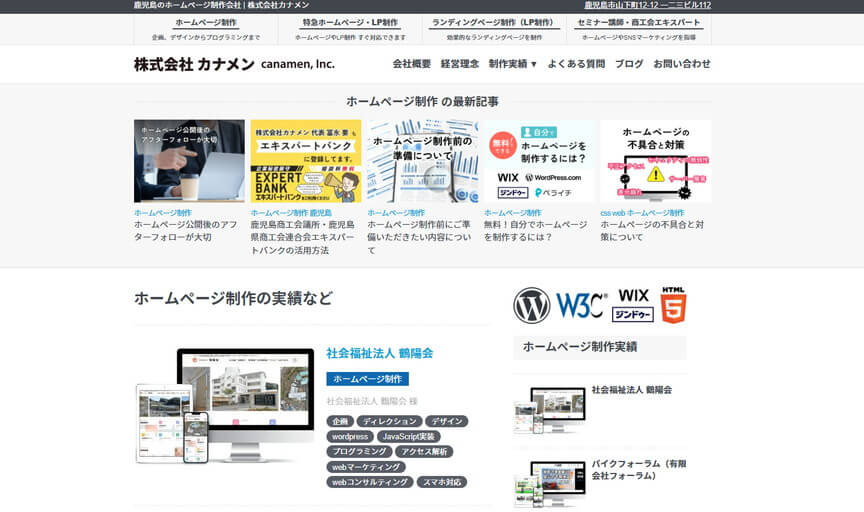This screenshot has height=512, width=864.
Task: Click article title 鹿児島商工会議所 エキスパートバンクの活用方法
Action: point(303,237)
